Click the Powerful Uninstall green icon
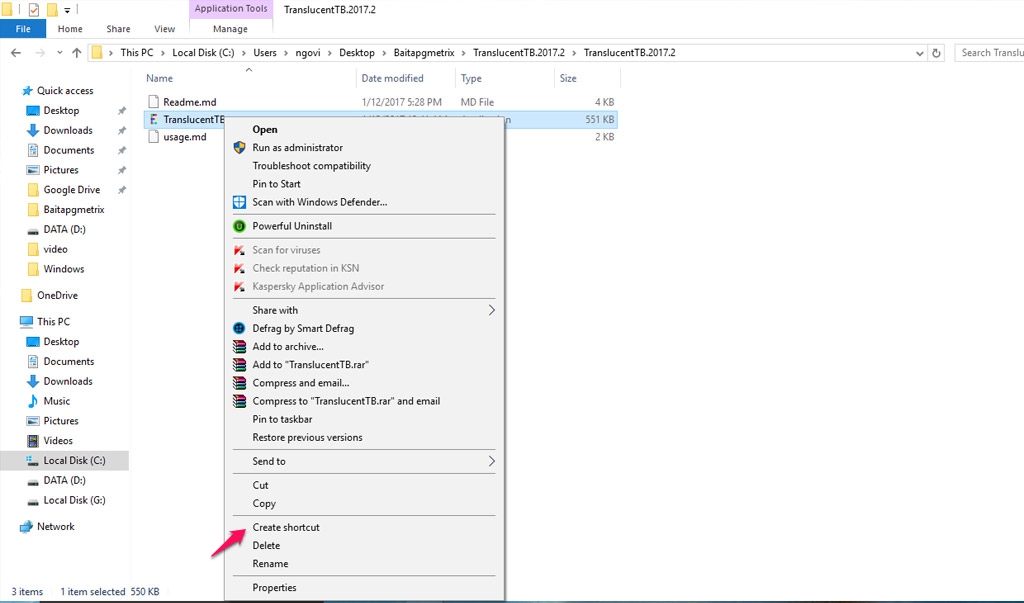The image size is (1024, 603). click(239, 226)
